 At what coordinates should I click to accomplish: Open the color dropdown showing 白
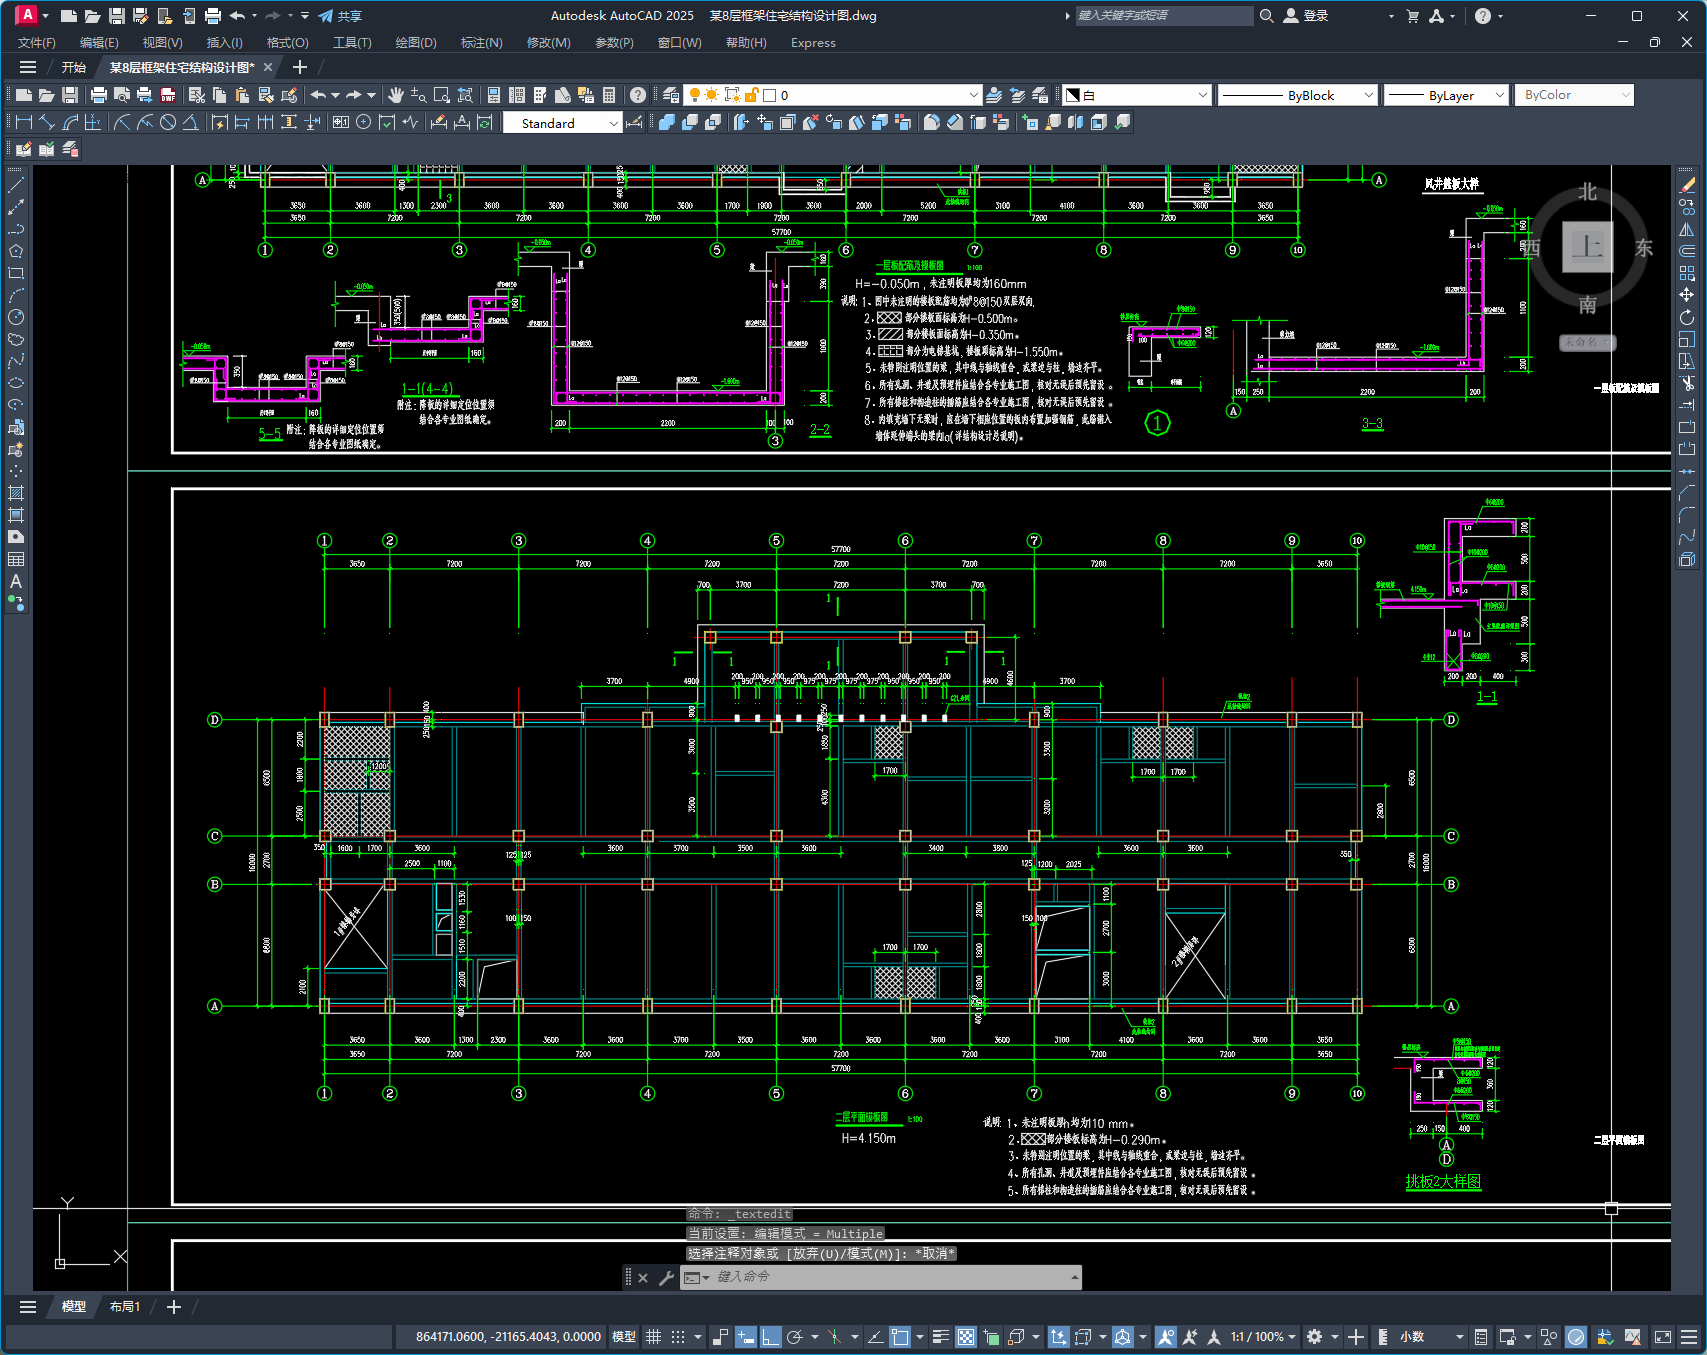tap(1137, 95)
